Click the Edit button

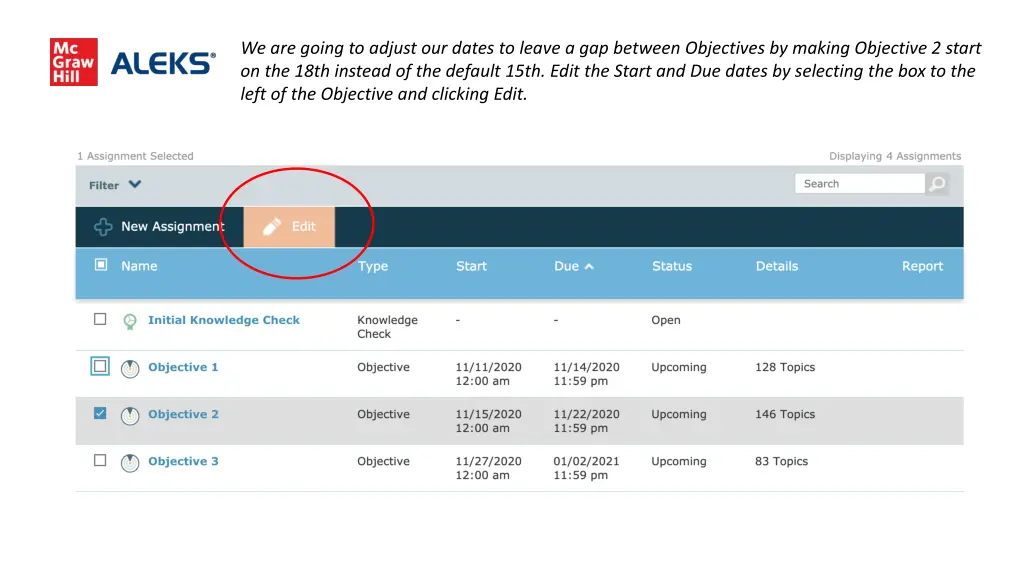coord(289,227)
